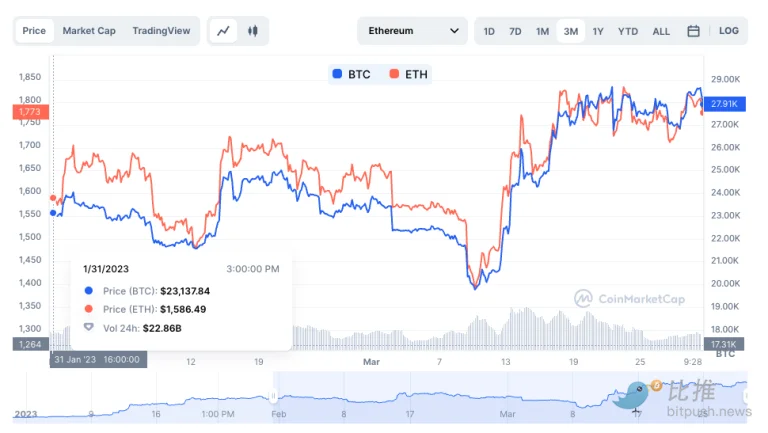This screenshot has height=433, width=768.
Task: Switch to line chart view icon
Action: (224, 31)
